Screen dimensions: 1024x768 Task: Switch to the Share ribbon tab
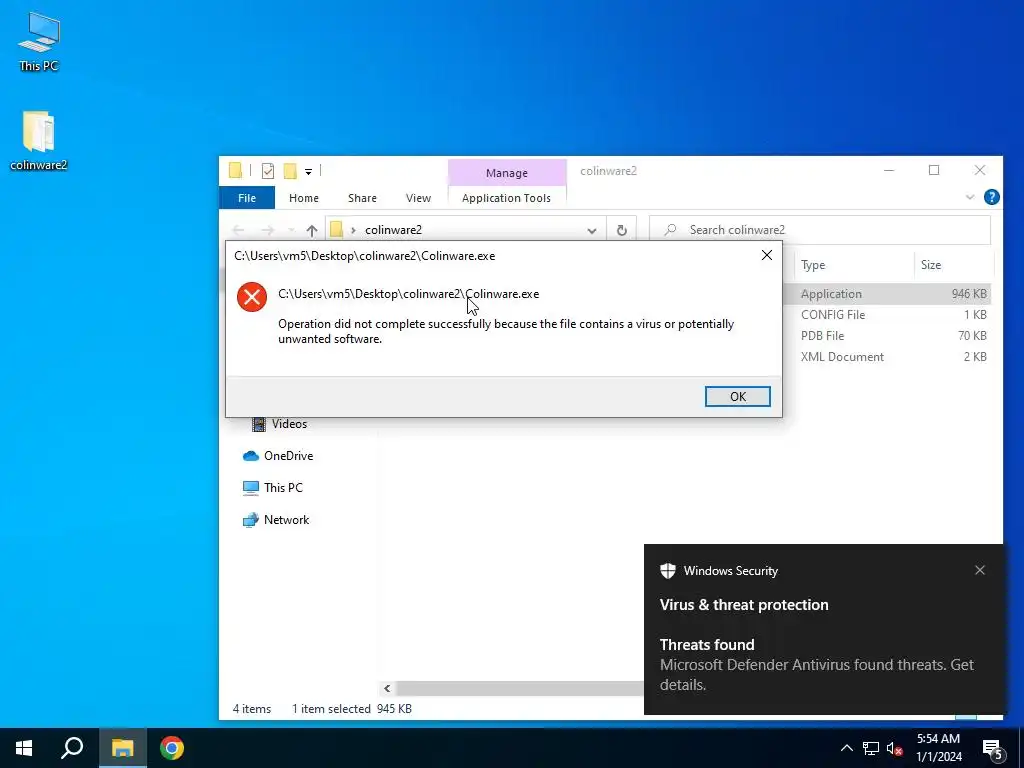coord(362,198)
